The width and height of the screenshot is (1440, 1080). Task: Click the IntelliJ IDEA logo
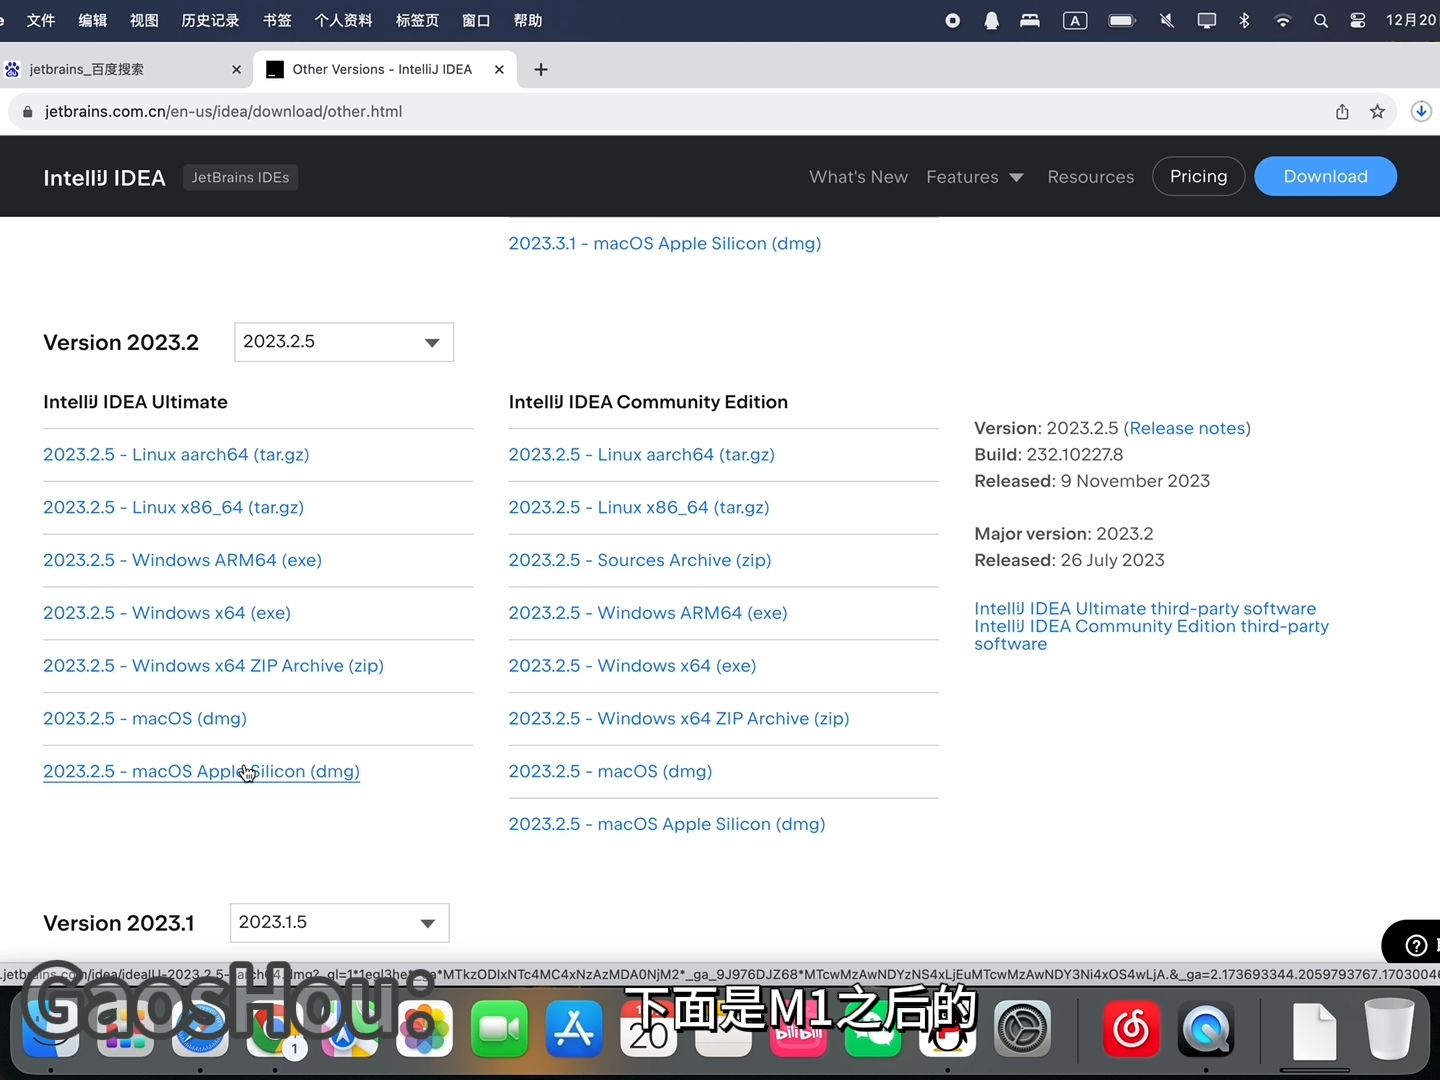point(104,178)
